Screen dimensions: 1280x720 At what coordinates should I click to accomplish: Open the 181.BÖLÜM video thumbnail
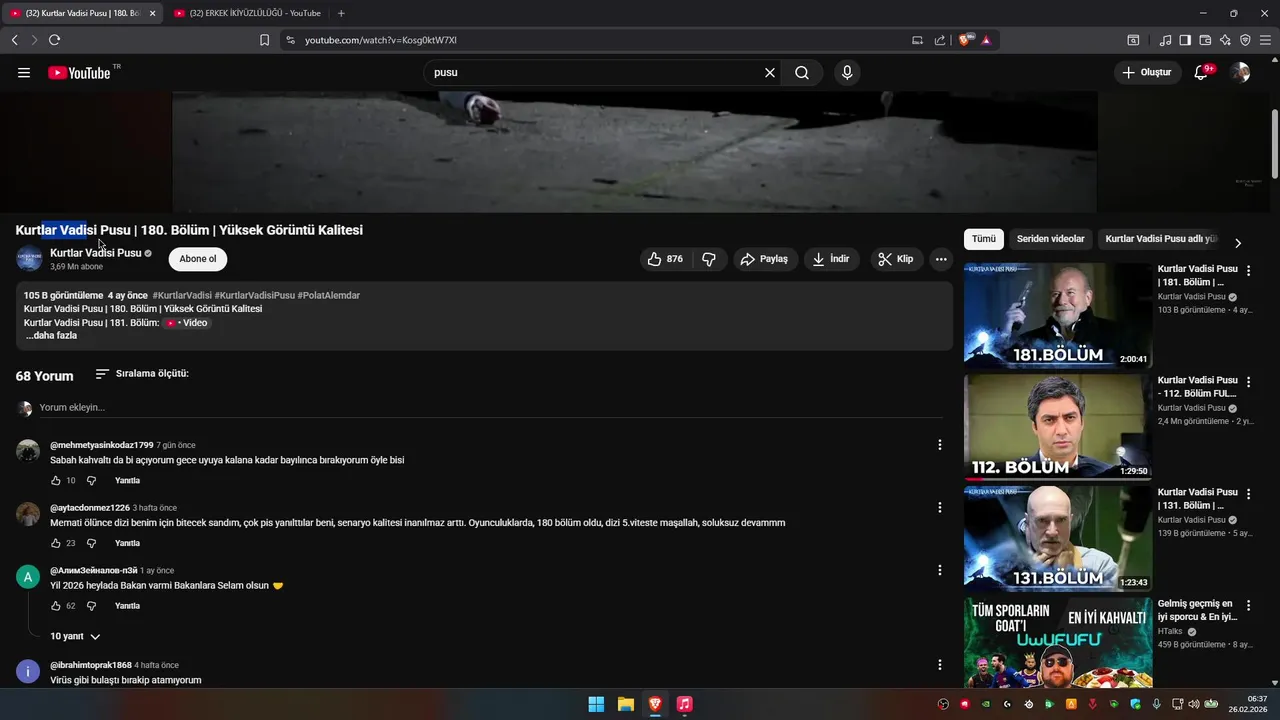pos(1057,315)
